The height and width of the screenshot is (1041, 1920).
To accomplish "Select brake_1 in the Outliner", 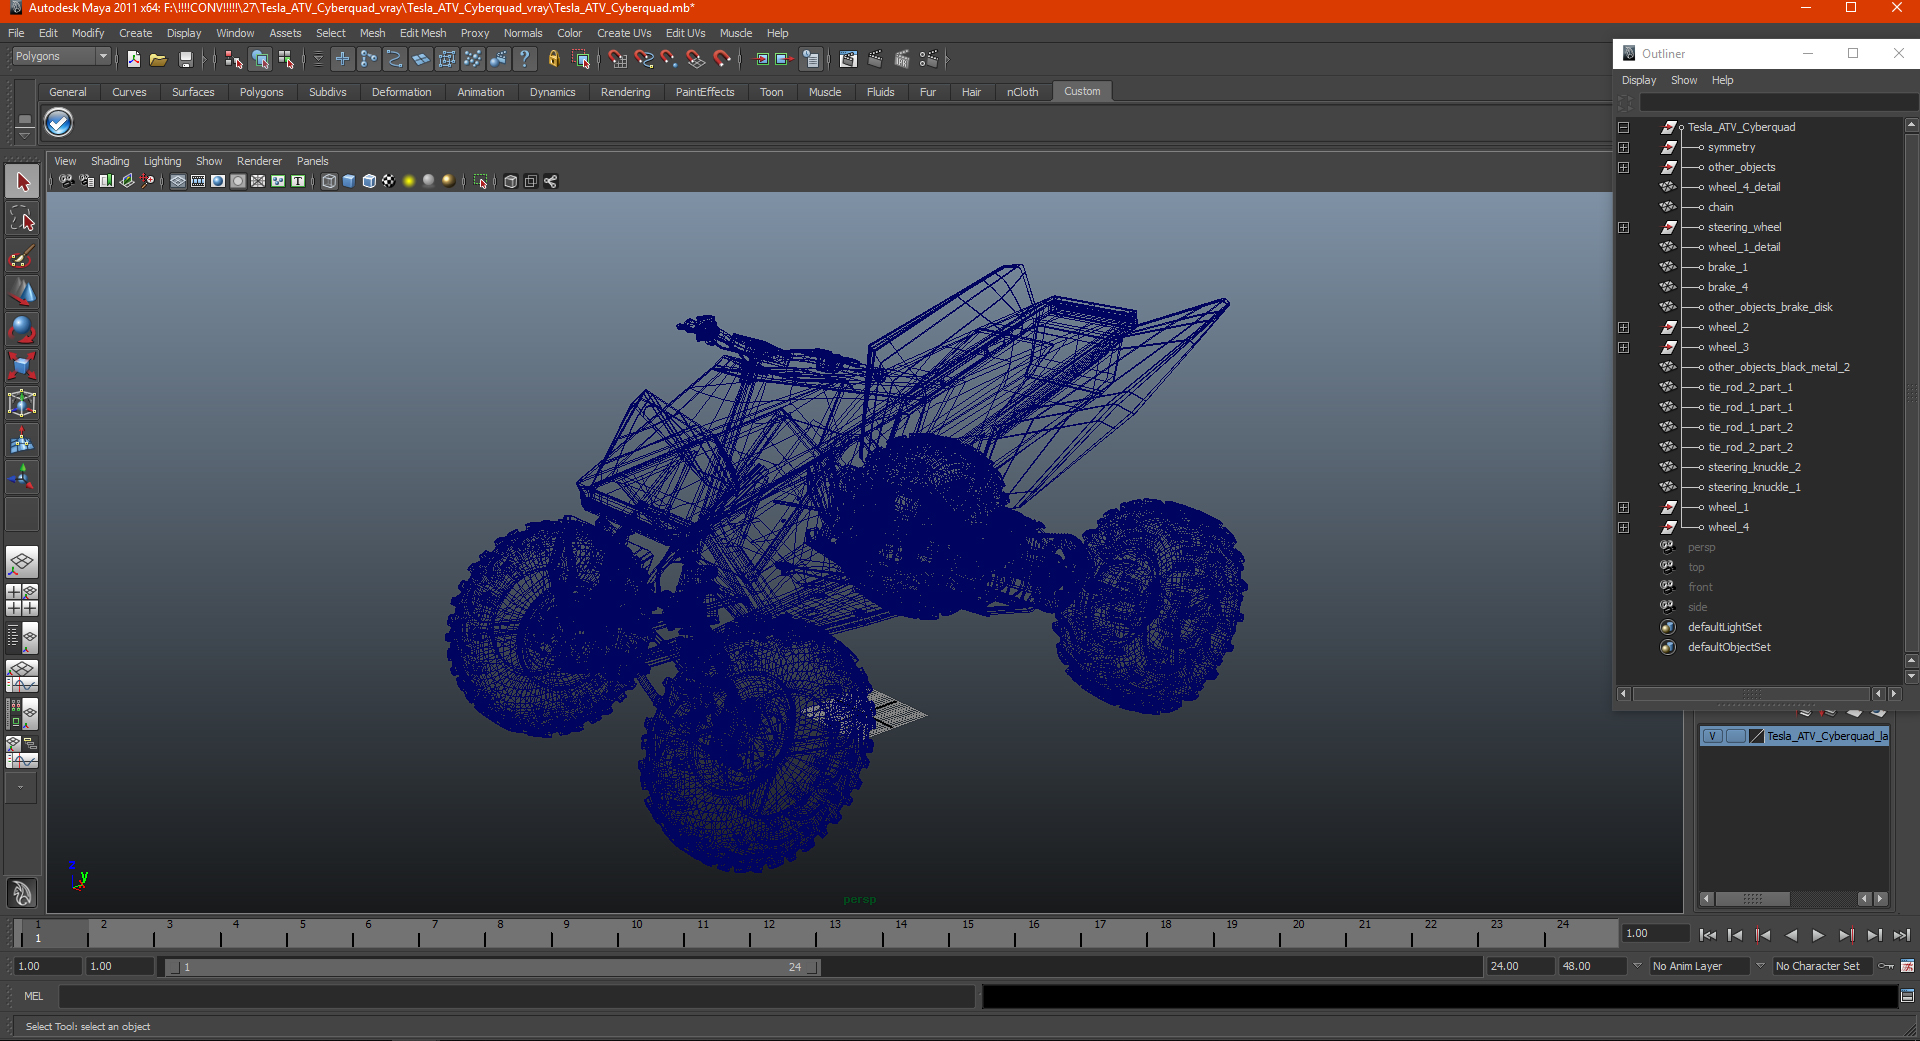I will [x=1727, y=267].
